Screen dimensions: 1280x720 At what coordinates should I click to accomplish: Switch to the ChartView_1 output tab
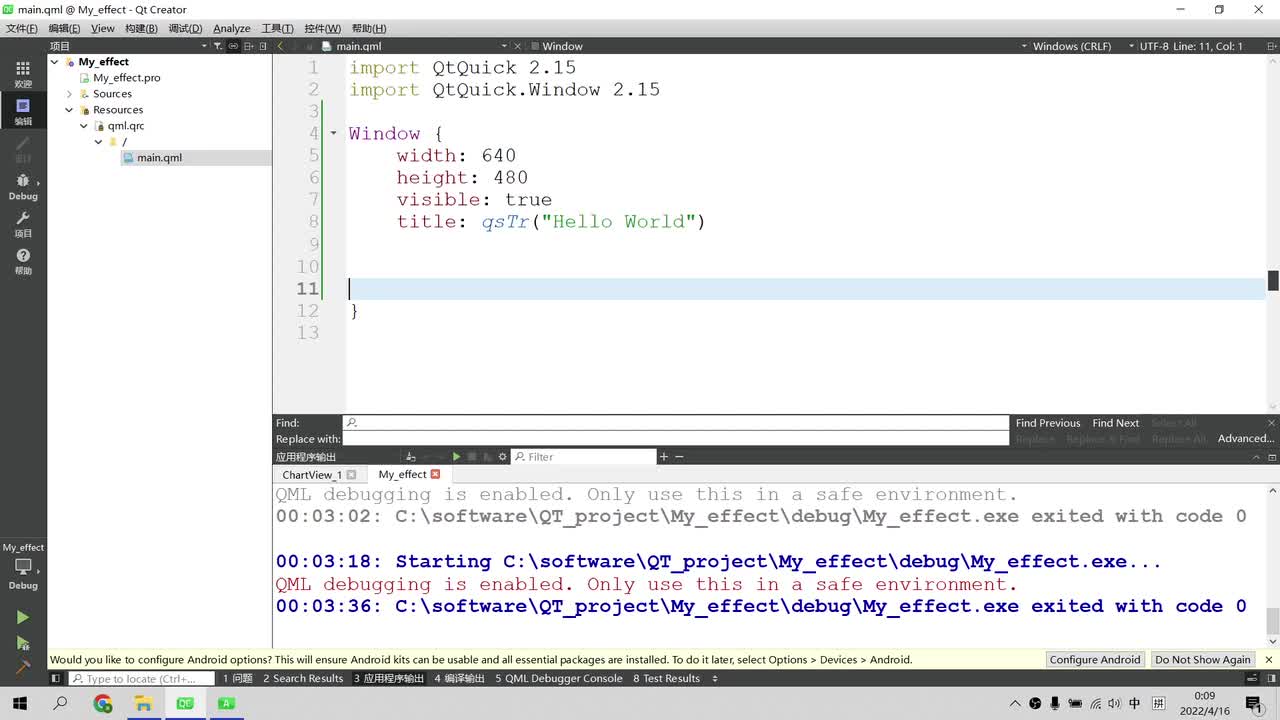click(x=312, y=475)
